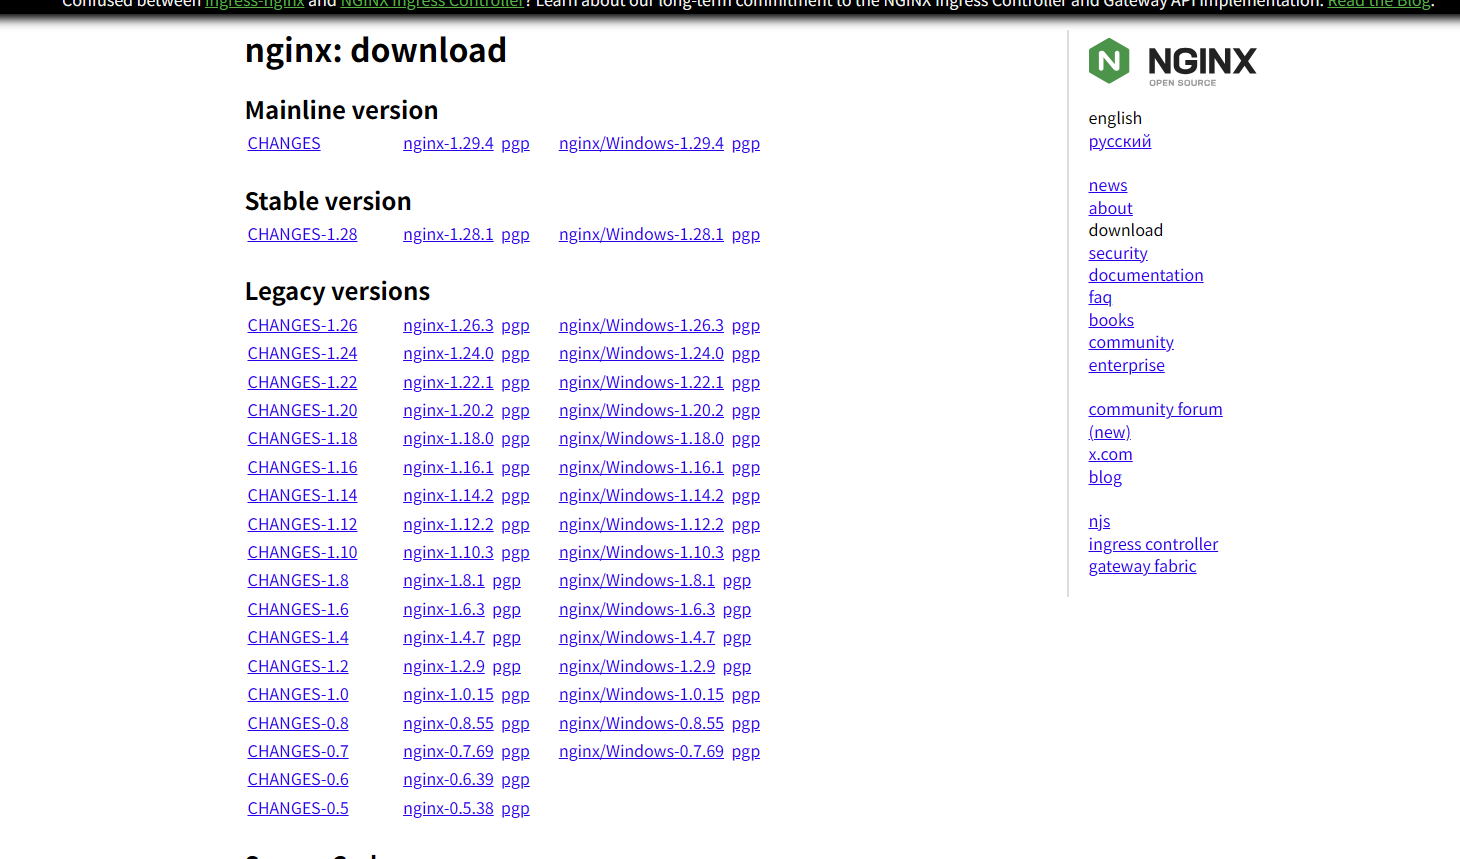The image size is (1460, 859).
Task: Open CHANGES-0.5 link
Action: (298, 809)
